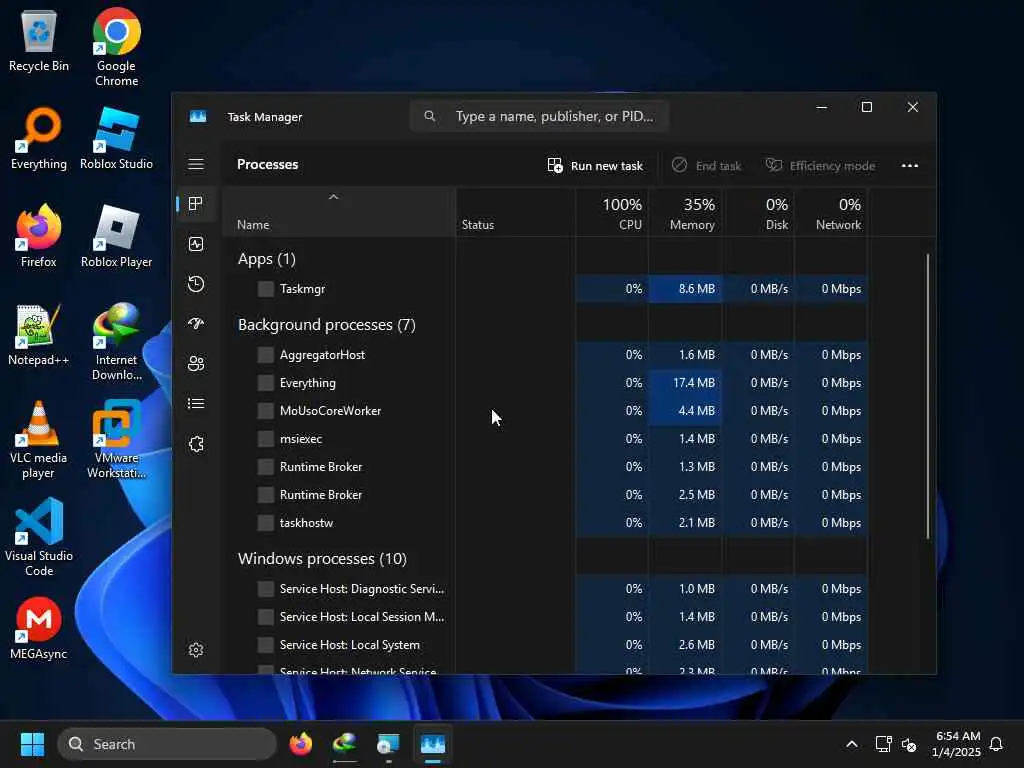Select Roblox Studio desktop icon
The width and height of the screenshot is (1024, 768).
[x=116, y=138]
